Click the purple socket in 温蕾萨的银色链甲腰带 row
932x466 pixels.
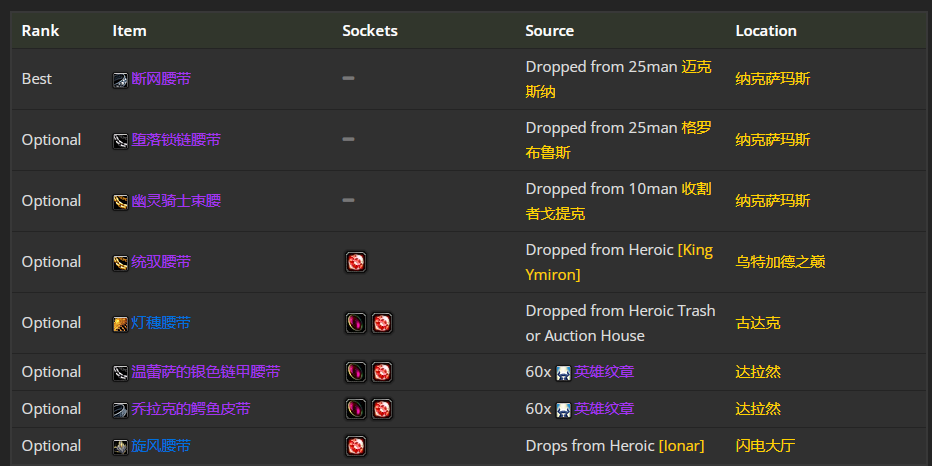pos(356,372)
